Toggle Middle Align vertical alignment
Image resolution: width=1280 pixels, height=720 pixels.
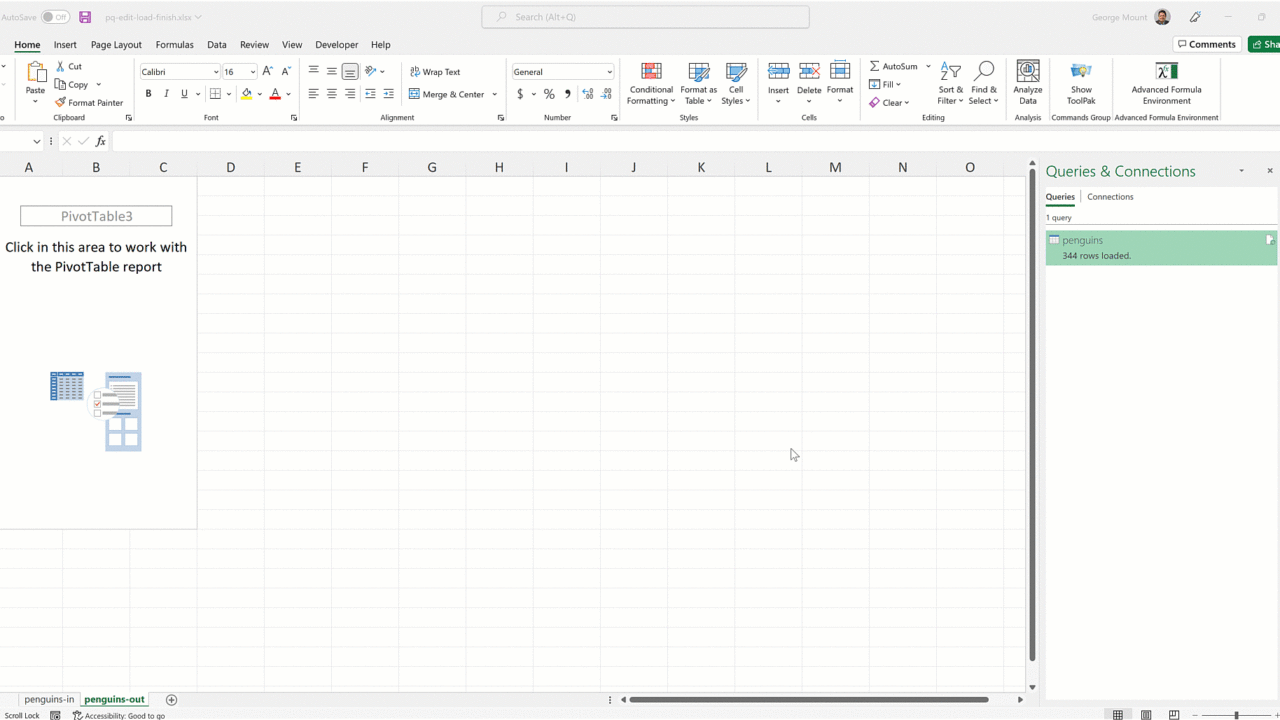click(x=331, y=72)
